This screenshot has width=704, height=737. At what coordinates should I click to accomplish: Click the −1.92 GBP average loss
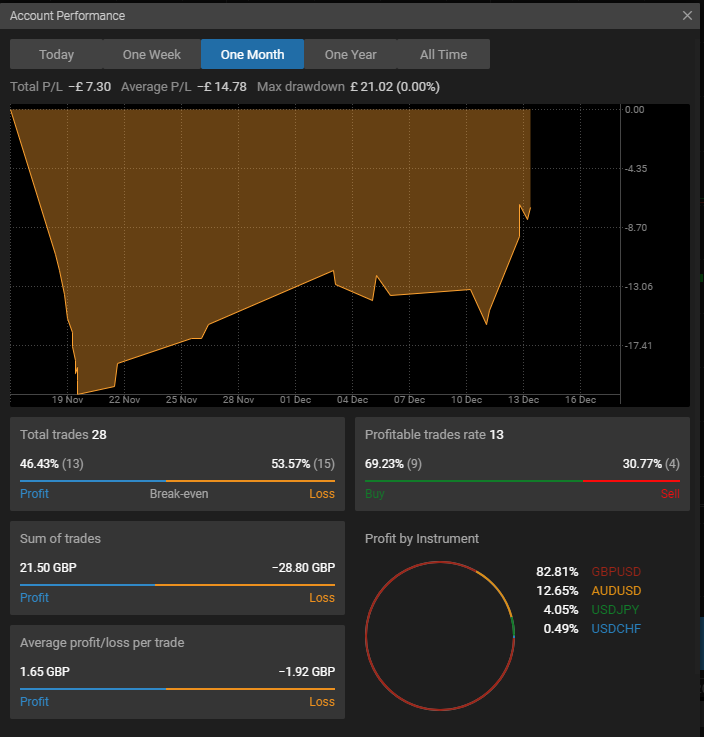[x=307, y=672]
